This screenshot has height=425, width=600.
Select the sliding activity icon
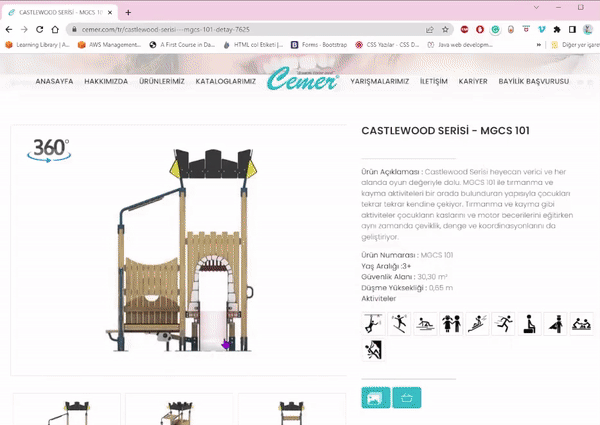[477, 324]
